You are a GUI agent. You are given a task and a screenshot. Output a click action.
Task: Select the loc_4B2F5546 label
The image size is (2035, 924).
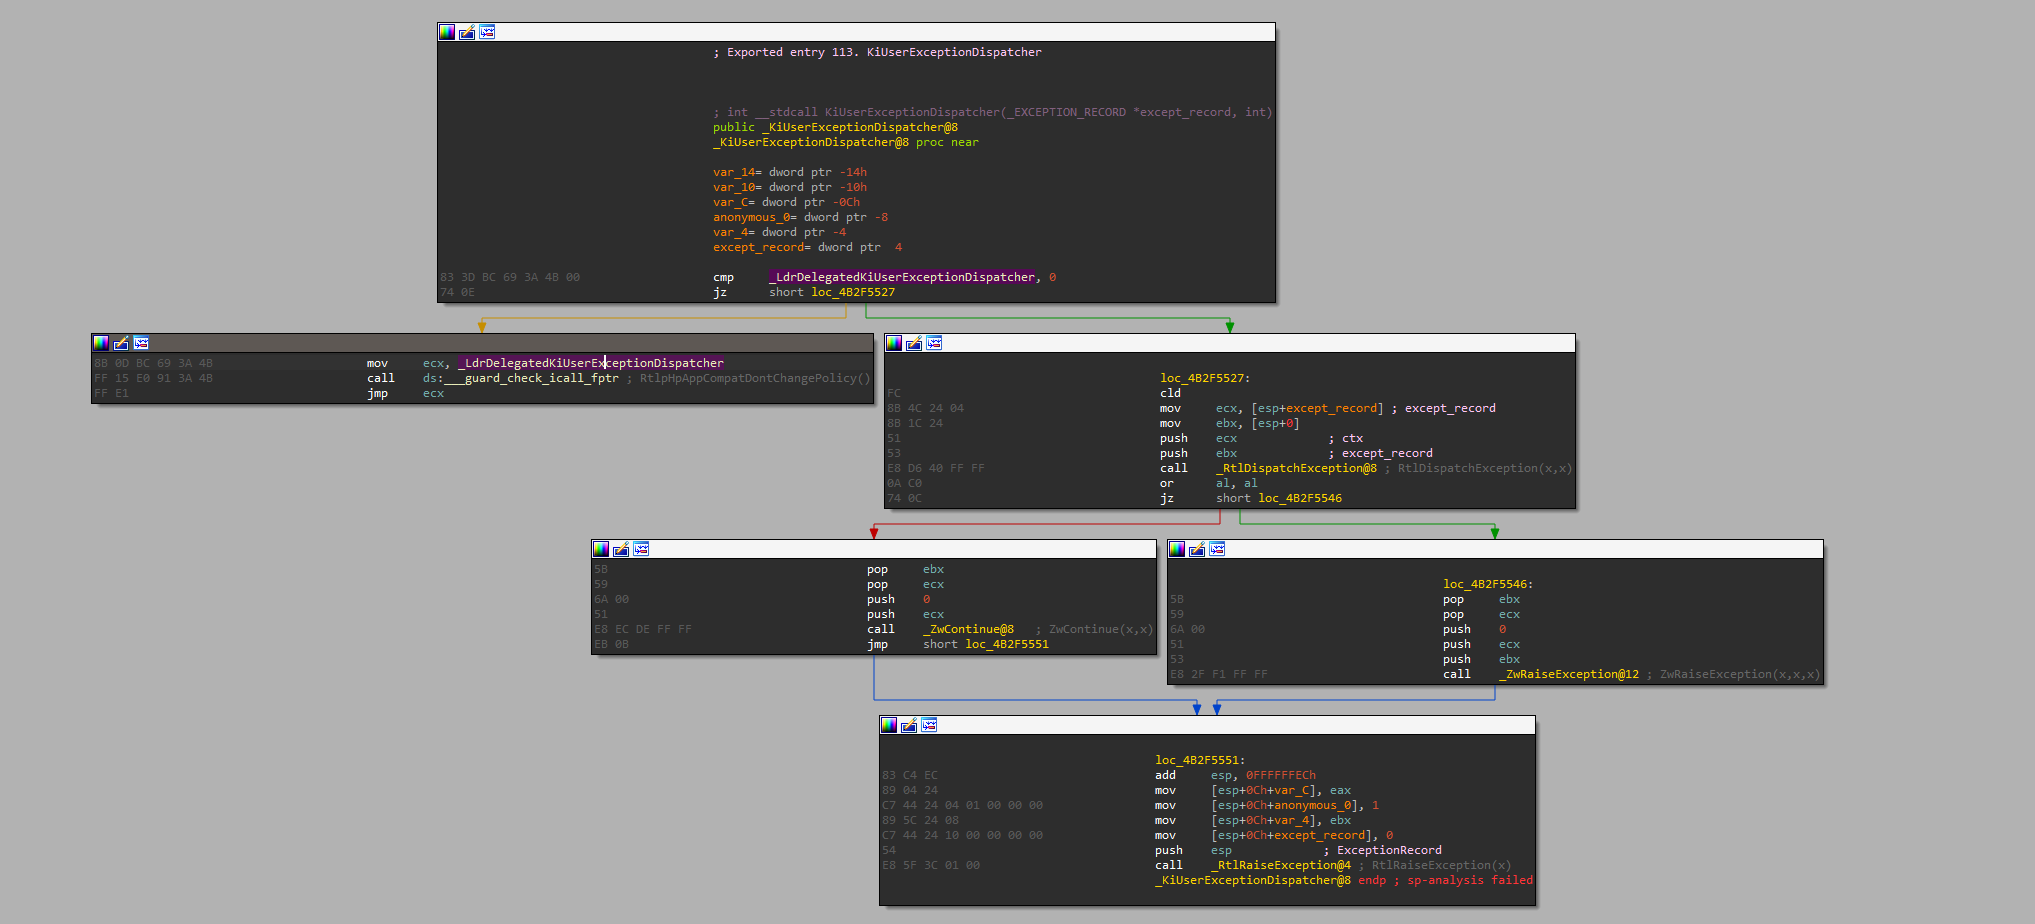tap(1488, 584)
